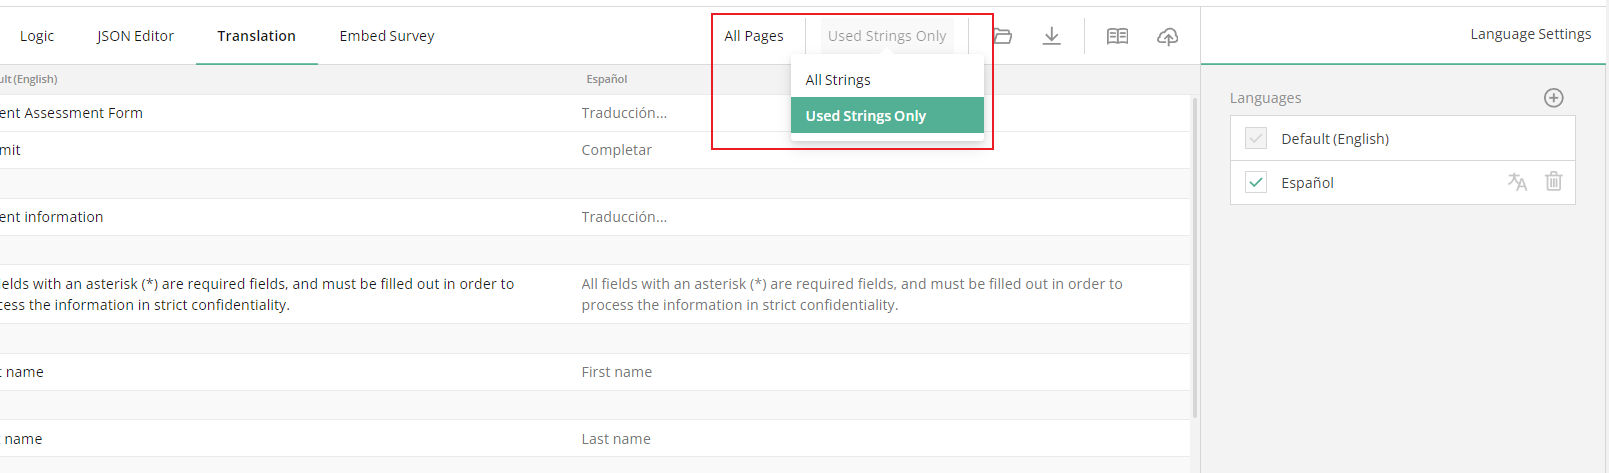
Task: Add a new language with the plus icon
Action: tap(1553, 97)
